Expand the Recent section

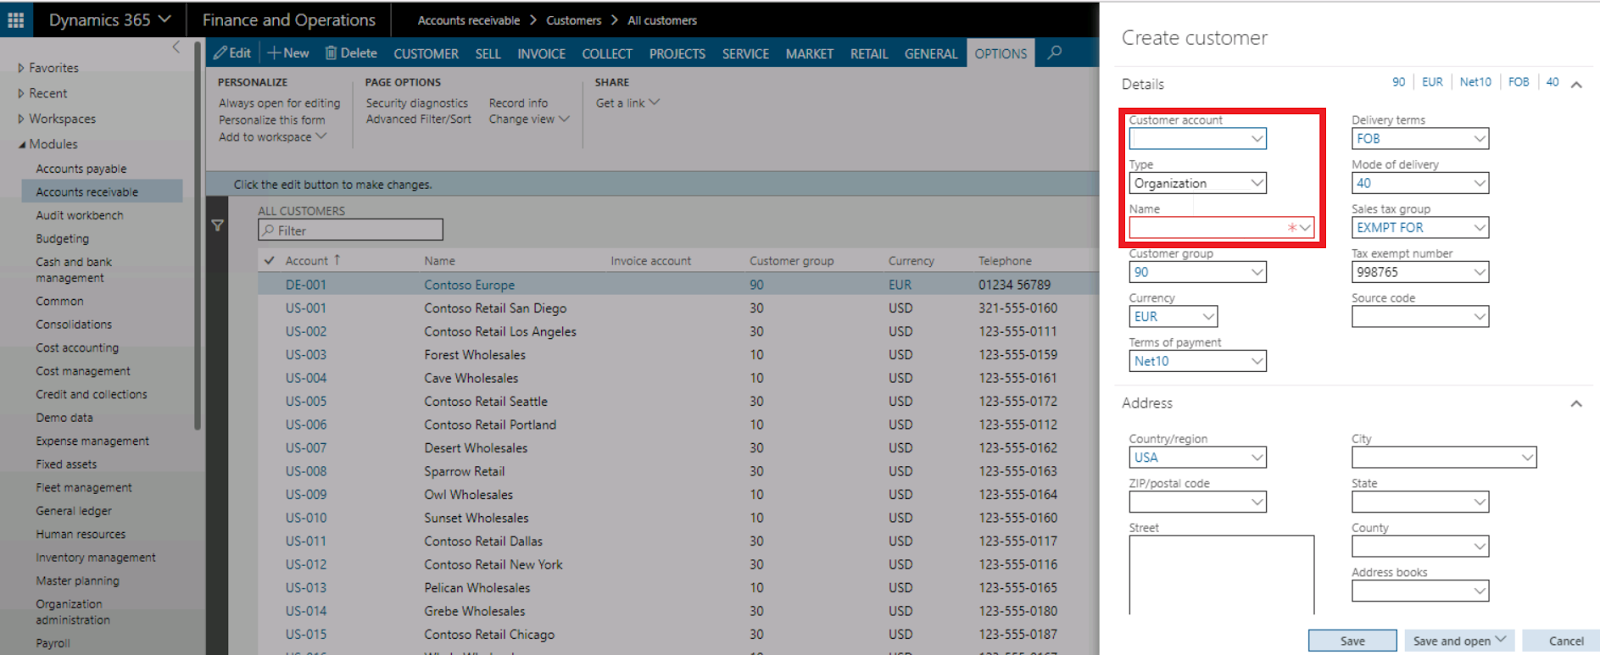tap(42, 93)
